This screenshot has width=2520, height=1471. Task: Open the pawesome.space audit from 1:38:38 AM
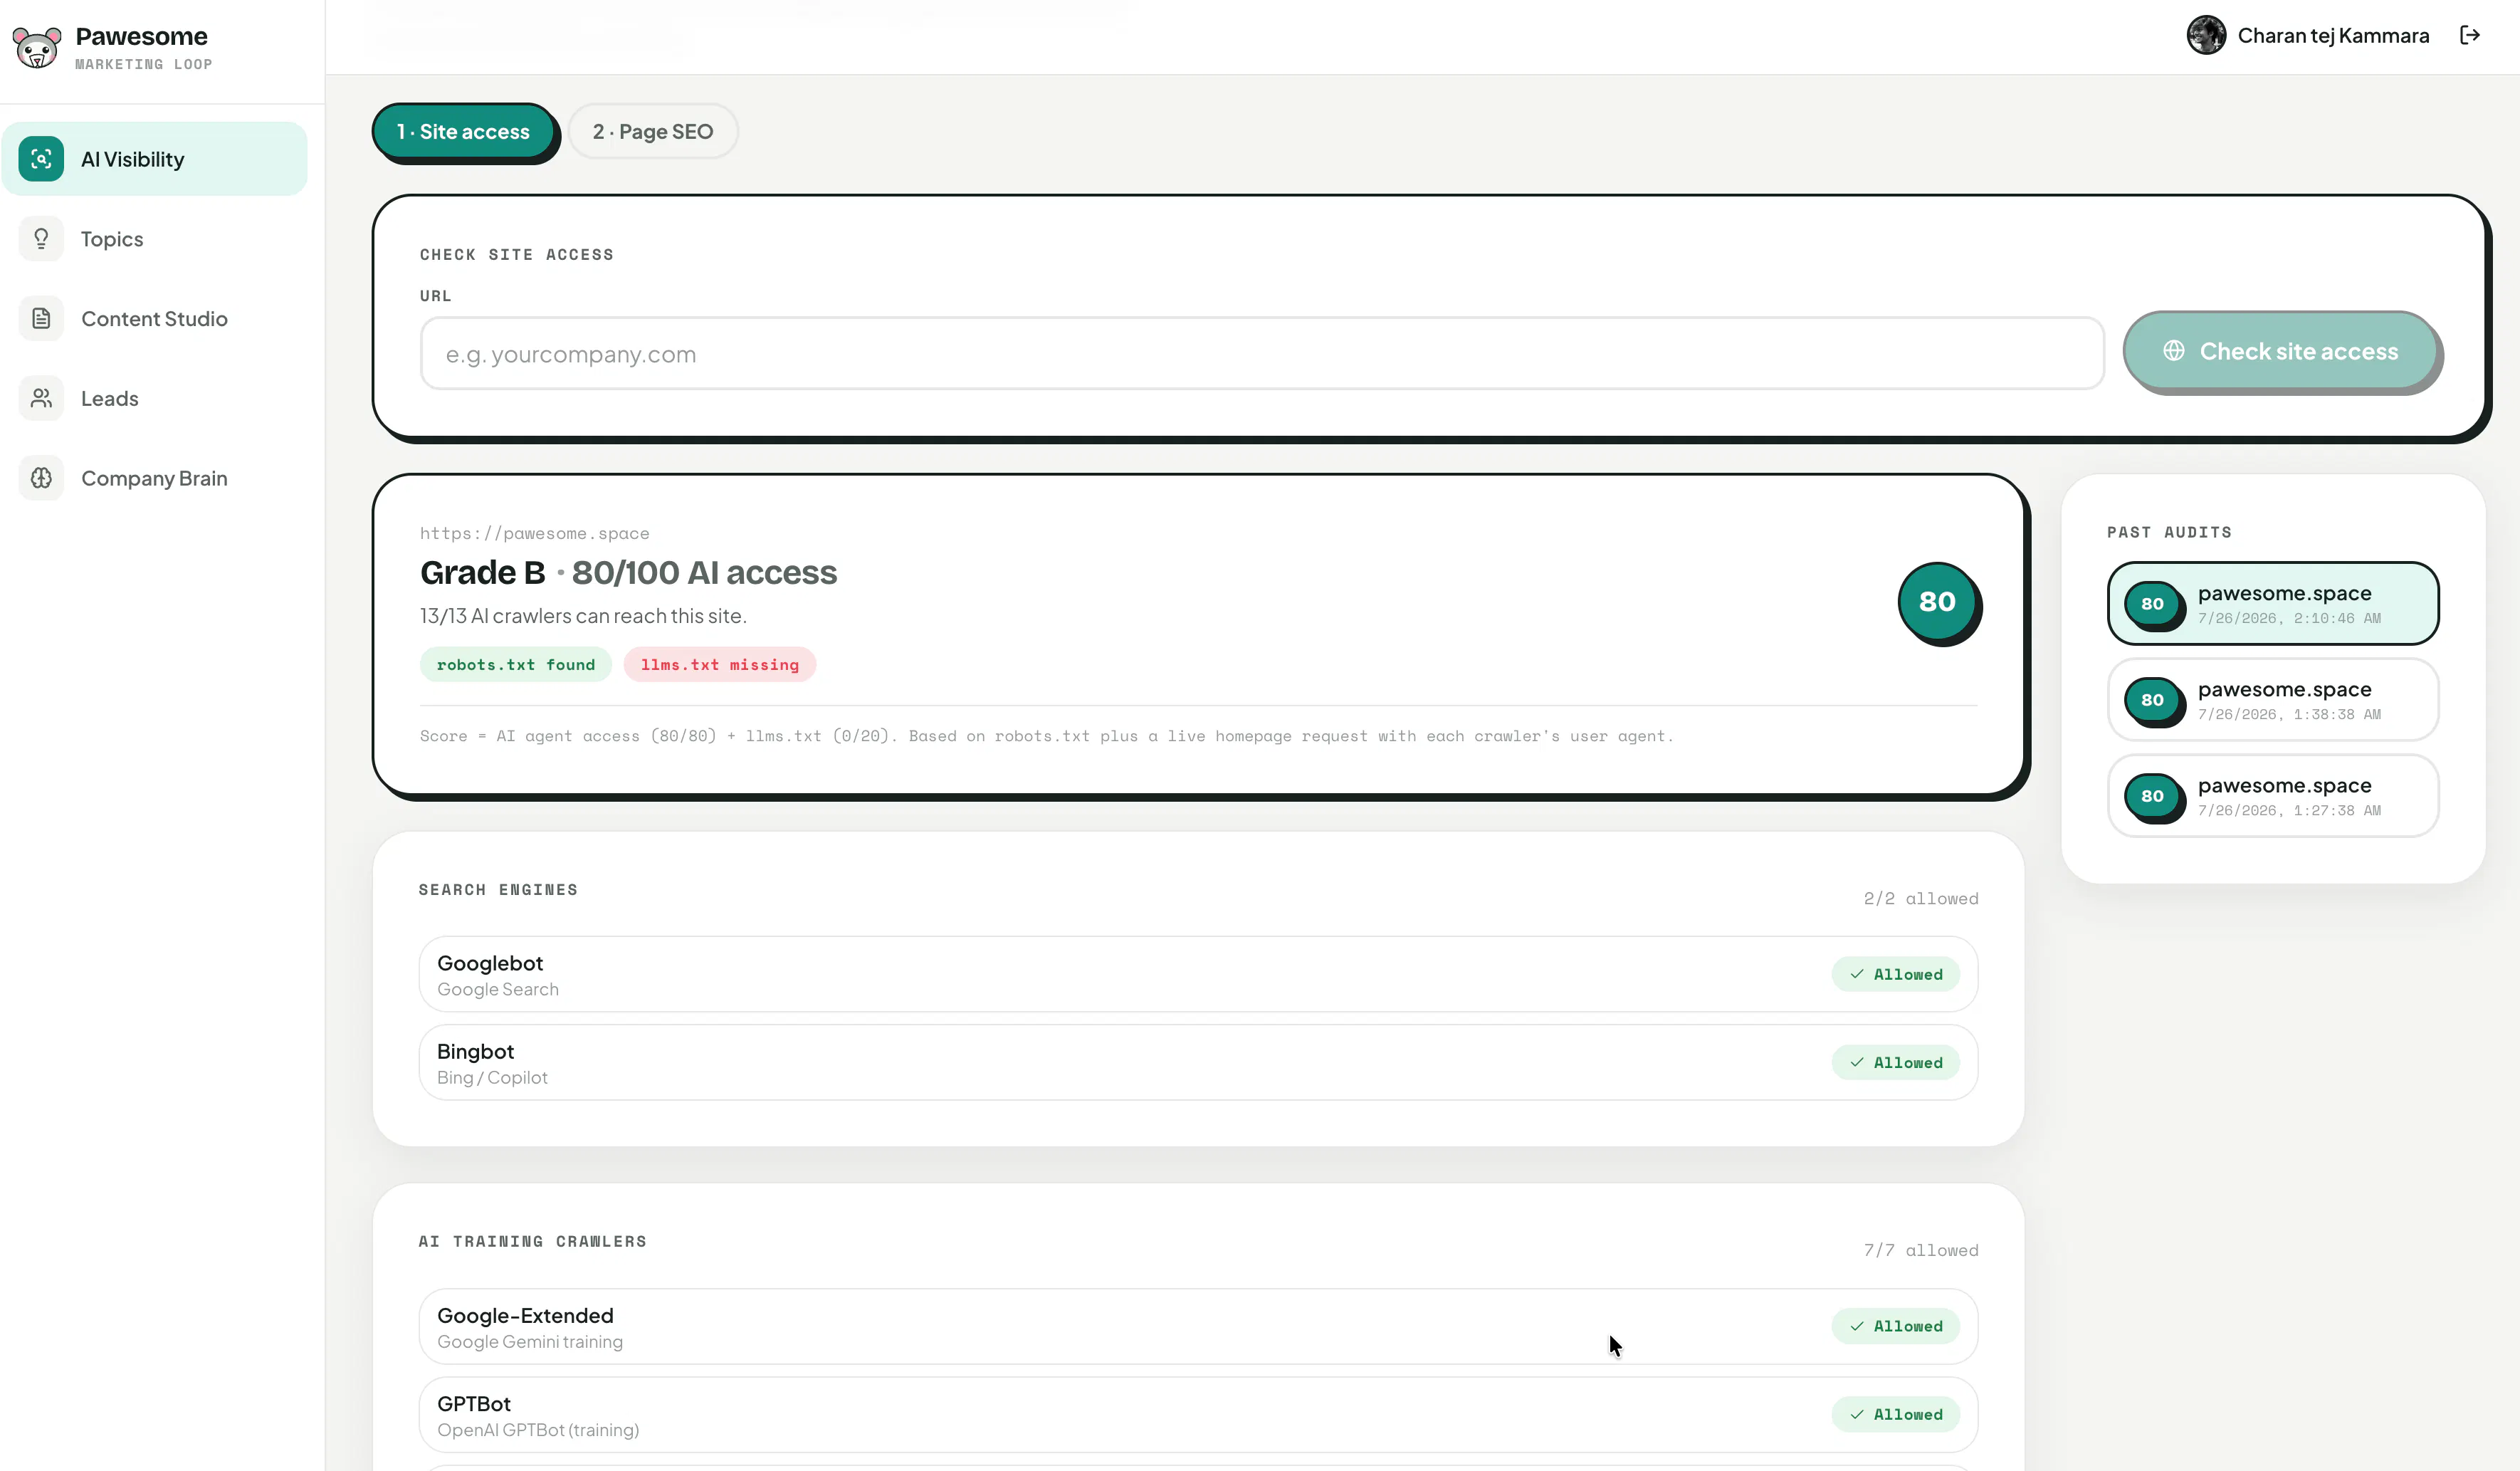coord(2273,700)
